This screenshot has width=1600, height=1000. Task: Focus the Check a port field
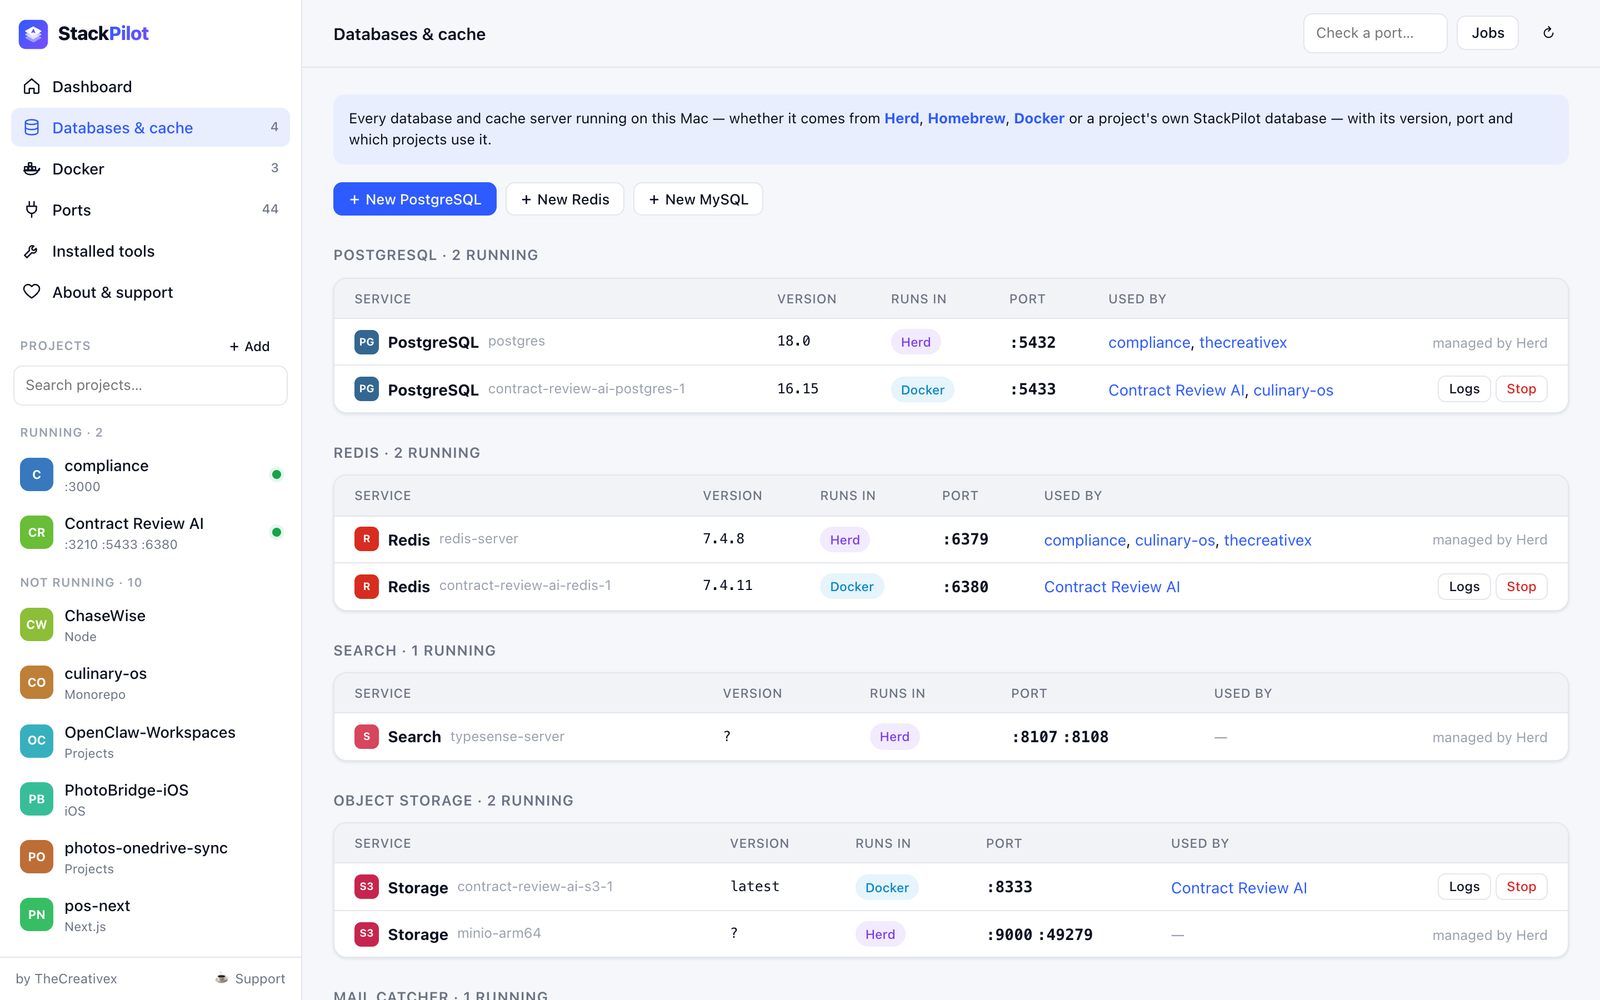click(x=1375, y=33)
